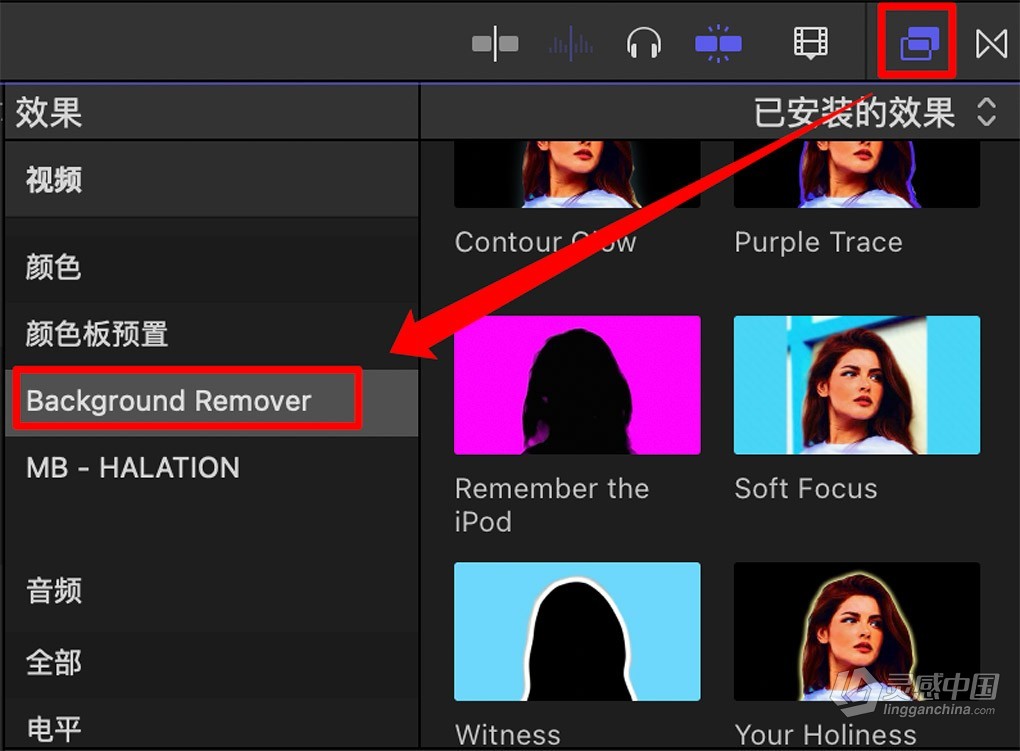The height and width of the screenshot is (751, 1020).
Task: Select the 颜色 effects category
Action: pyautogui.click(x=211, y=267)
